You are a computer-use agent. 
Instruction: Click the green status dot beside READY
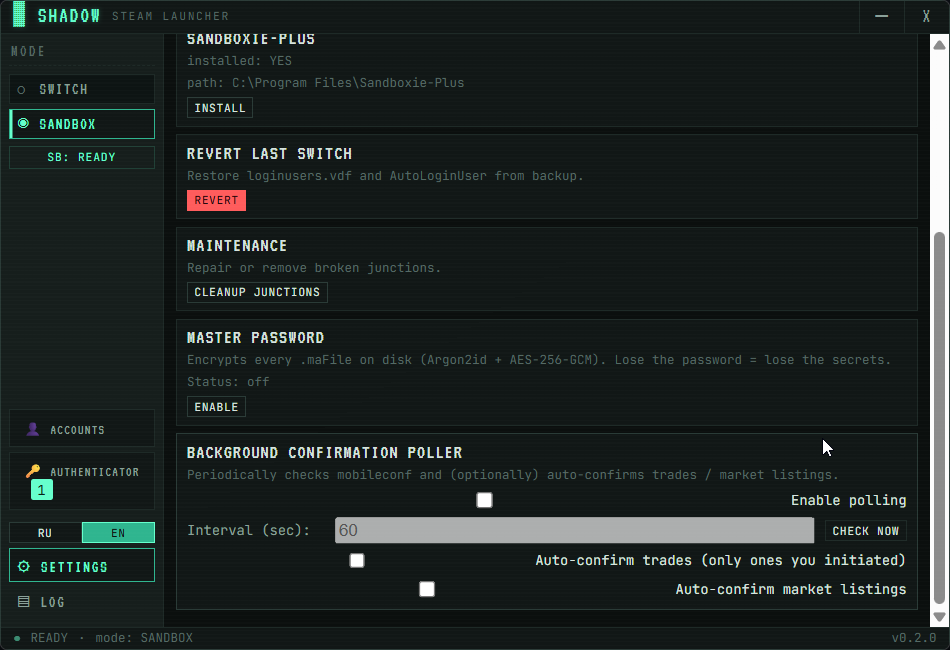pyautogui.click(x=17, y=638)
